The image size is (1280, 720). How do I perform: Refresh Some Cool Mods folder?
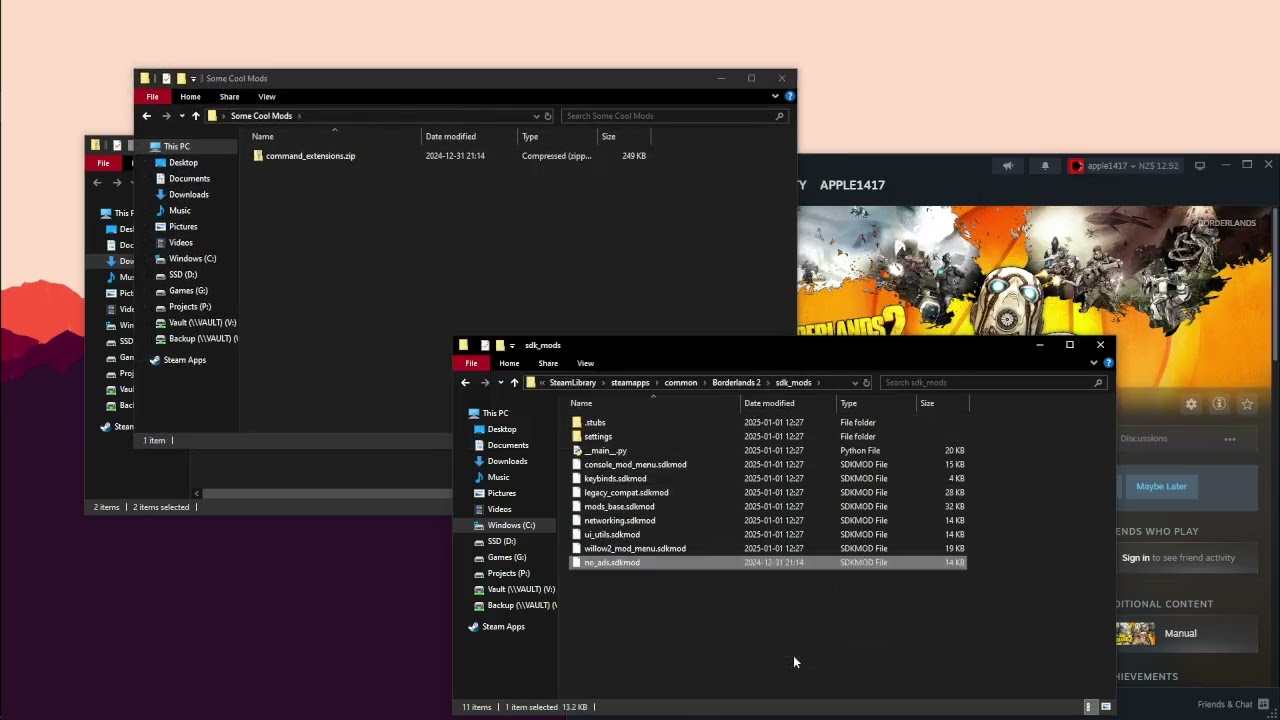[547, 116]
